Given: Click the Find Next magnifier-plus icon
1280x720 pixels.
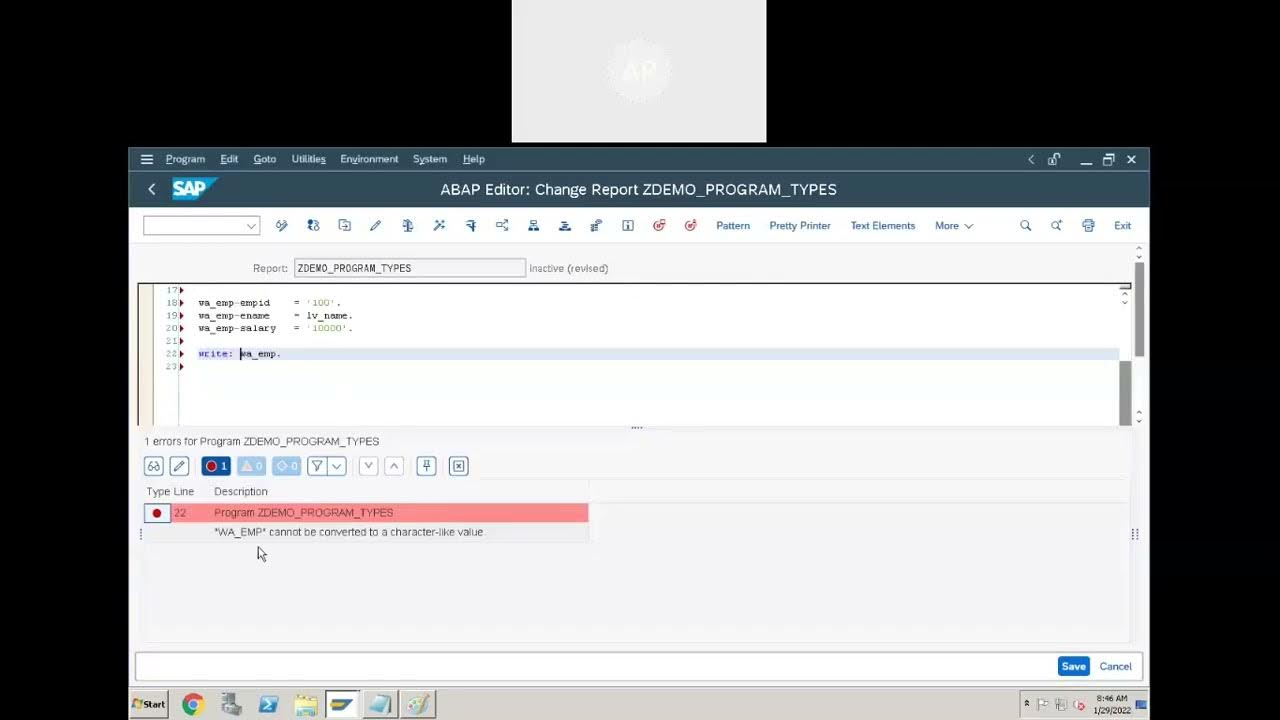Looking at the screenshot, I should [x=1056, y=226].
